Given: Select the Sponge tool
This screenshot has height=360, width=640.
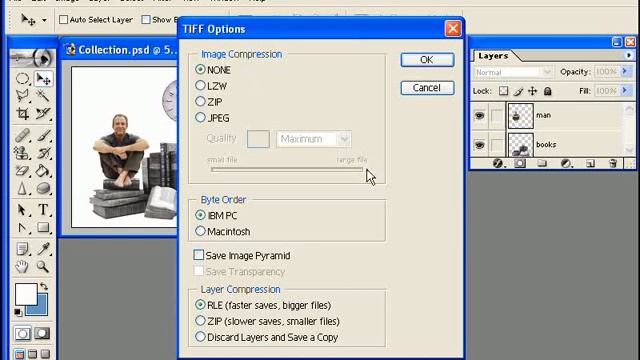Looking at the screenshot, I should [x=43, y=188].
